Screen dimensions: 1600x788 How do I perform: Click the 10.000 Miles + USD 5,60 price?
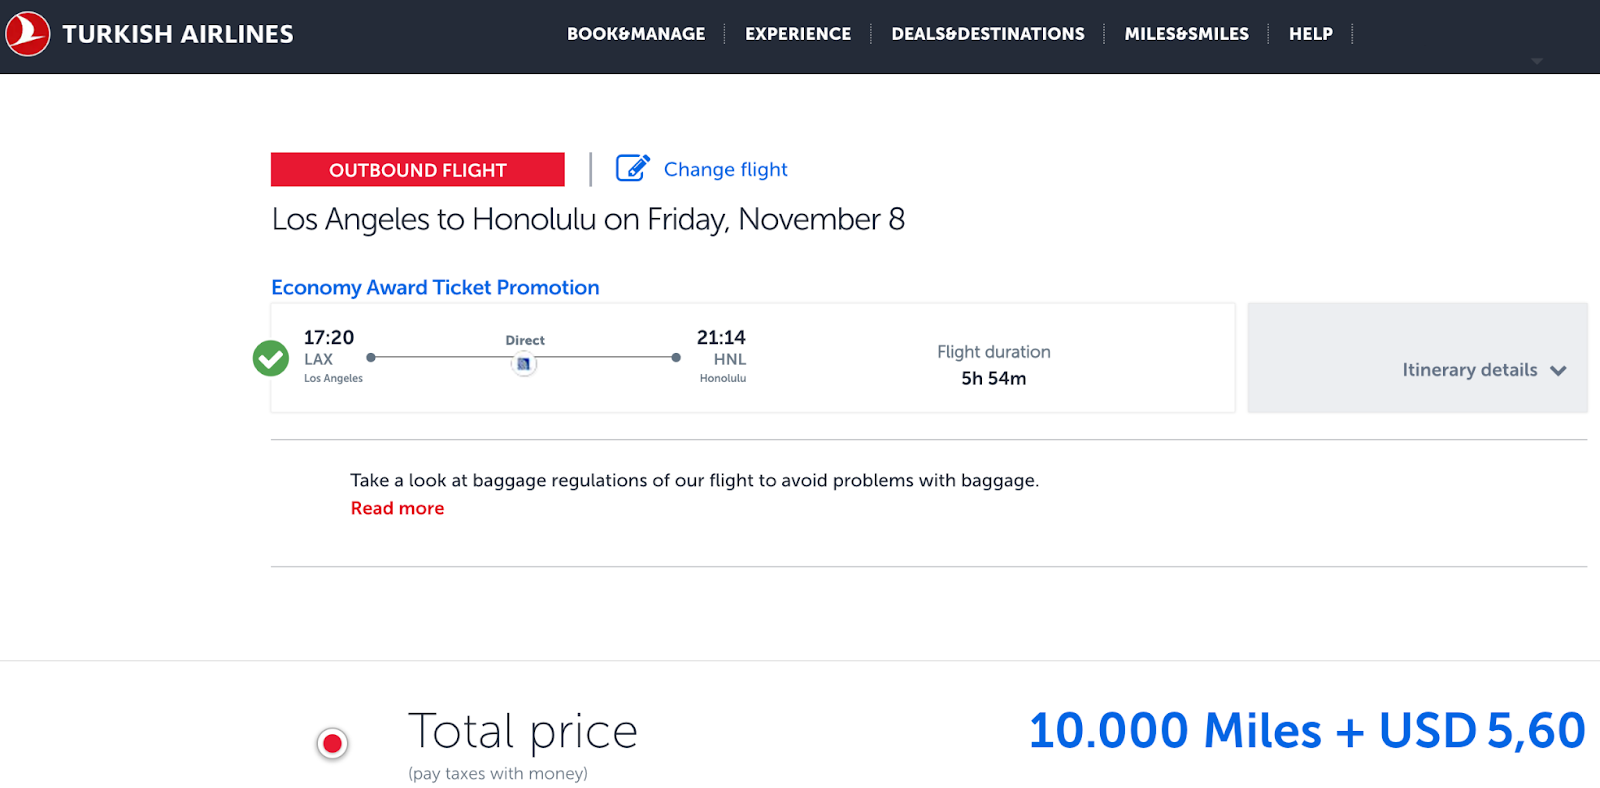(1307, 730)
